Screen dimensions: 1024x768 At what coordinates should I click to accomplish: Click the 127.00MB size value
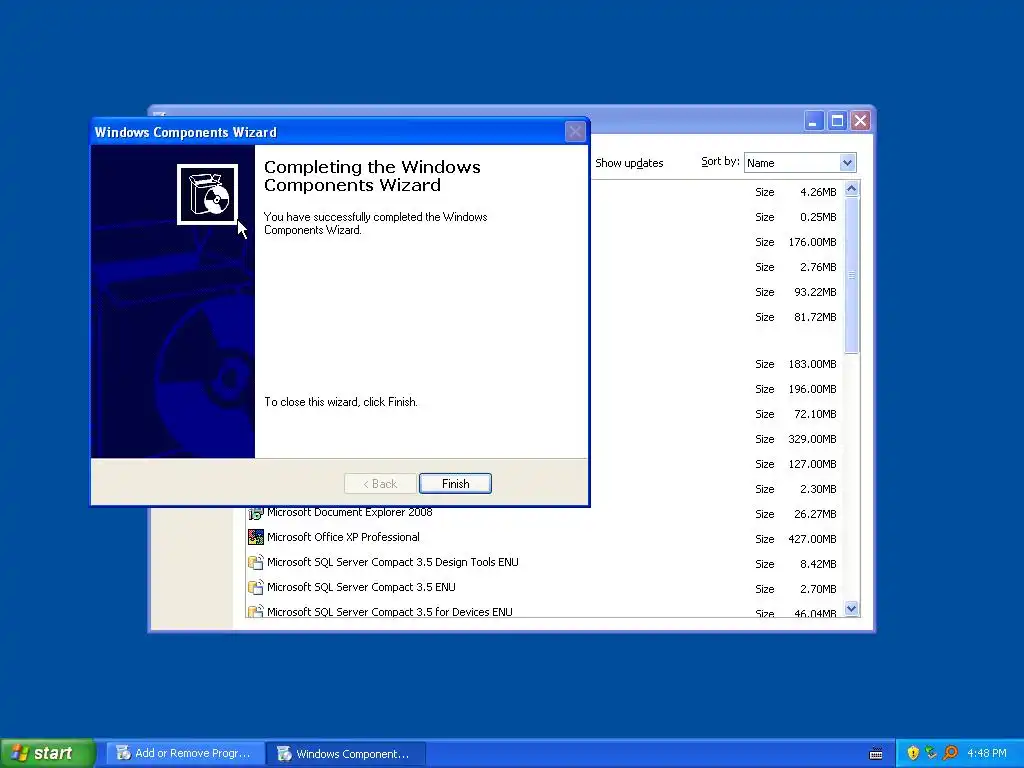pos(812,464)
